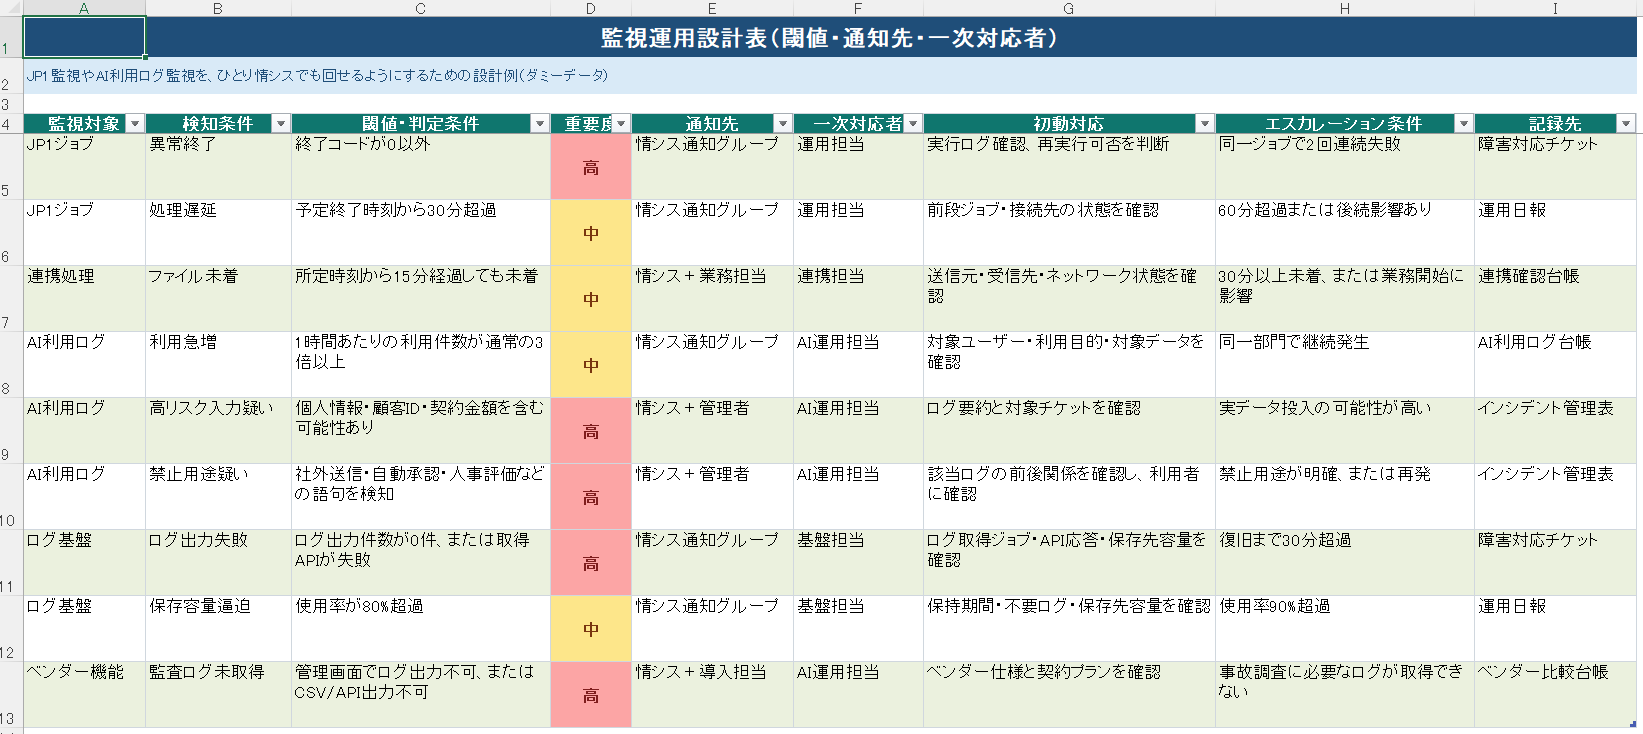1643x734 pixels.
Task: Click the 監査ログ未取得 cell
Action: (218, 695)
